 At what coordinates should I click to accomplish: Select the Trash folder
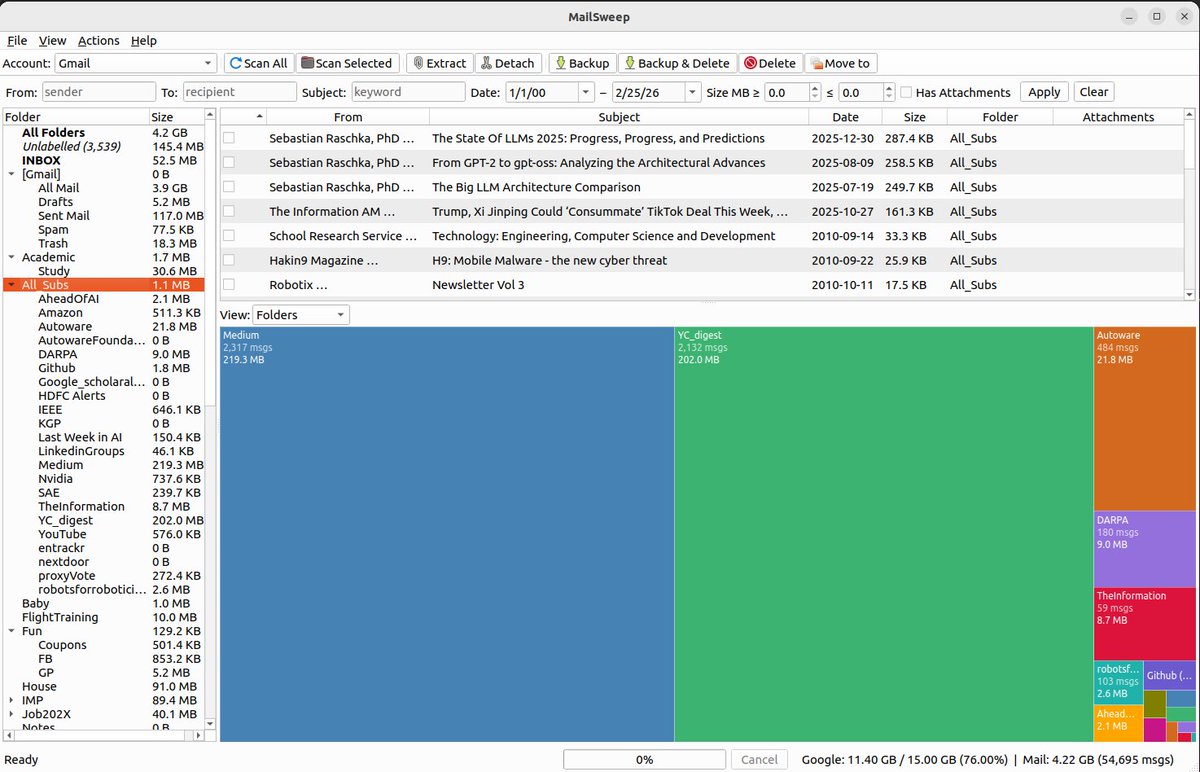pos(53,243)
